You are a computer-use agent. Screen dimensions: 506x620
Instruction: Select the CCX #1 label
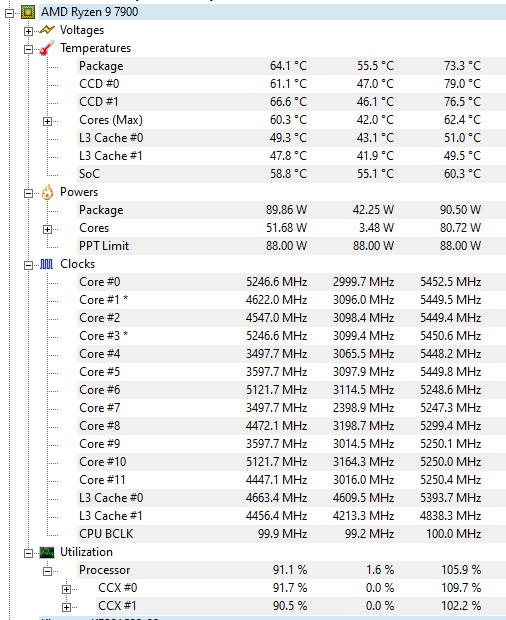point(117,606)
